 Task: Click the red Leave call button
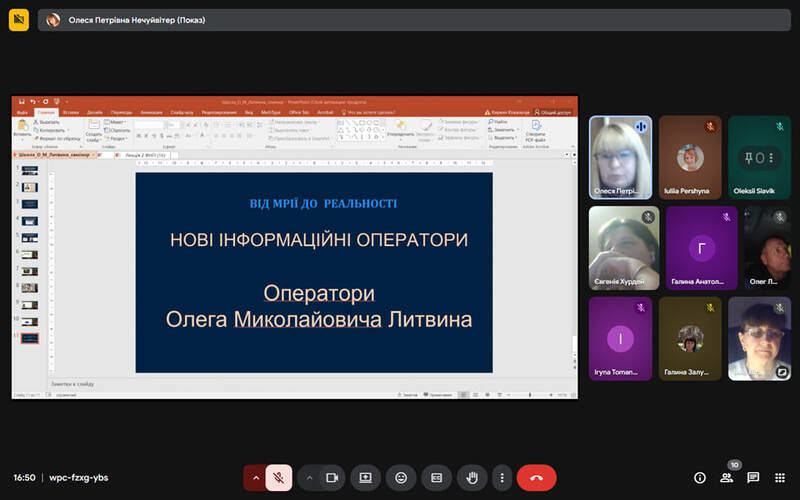point(536,478)
